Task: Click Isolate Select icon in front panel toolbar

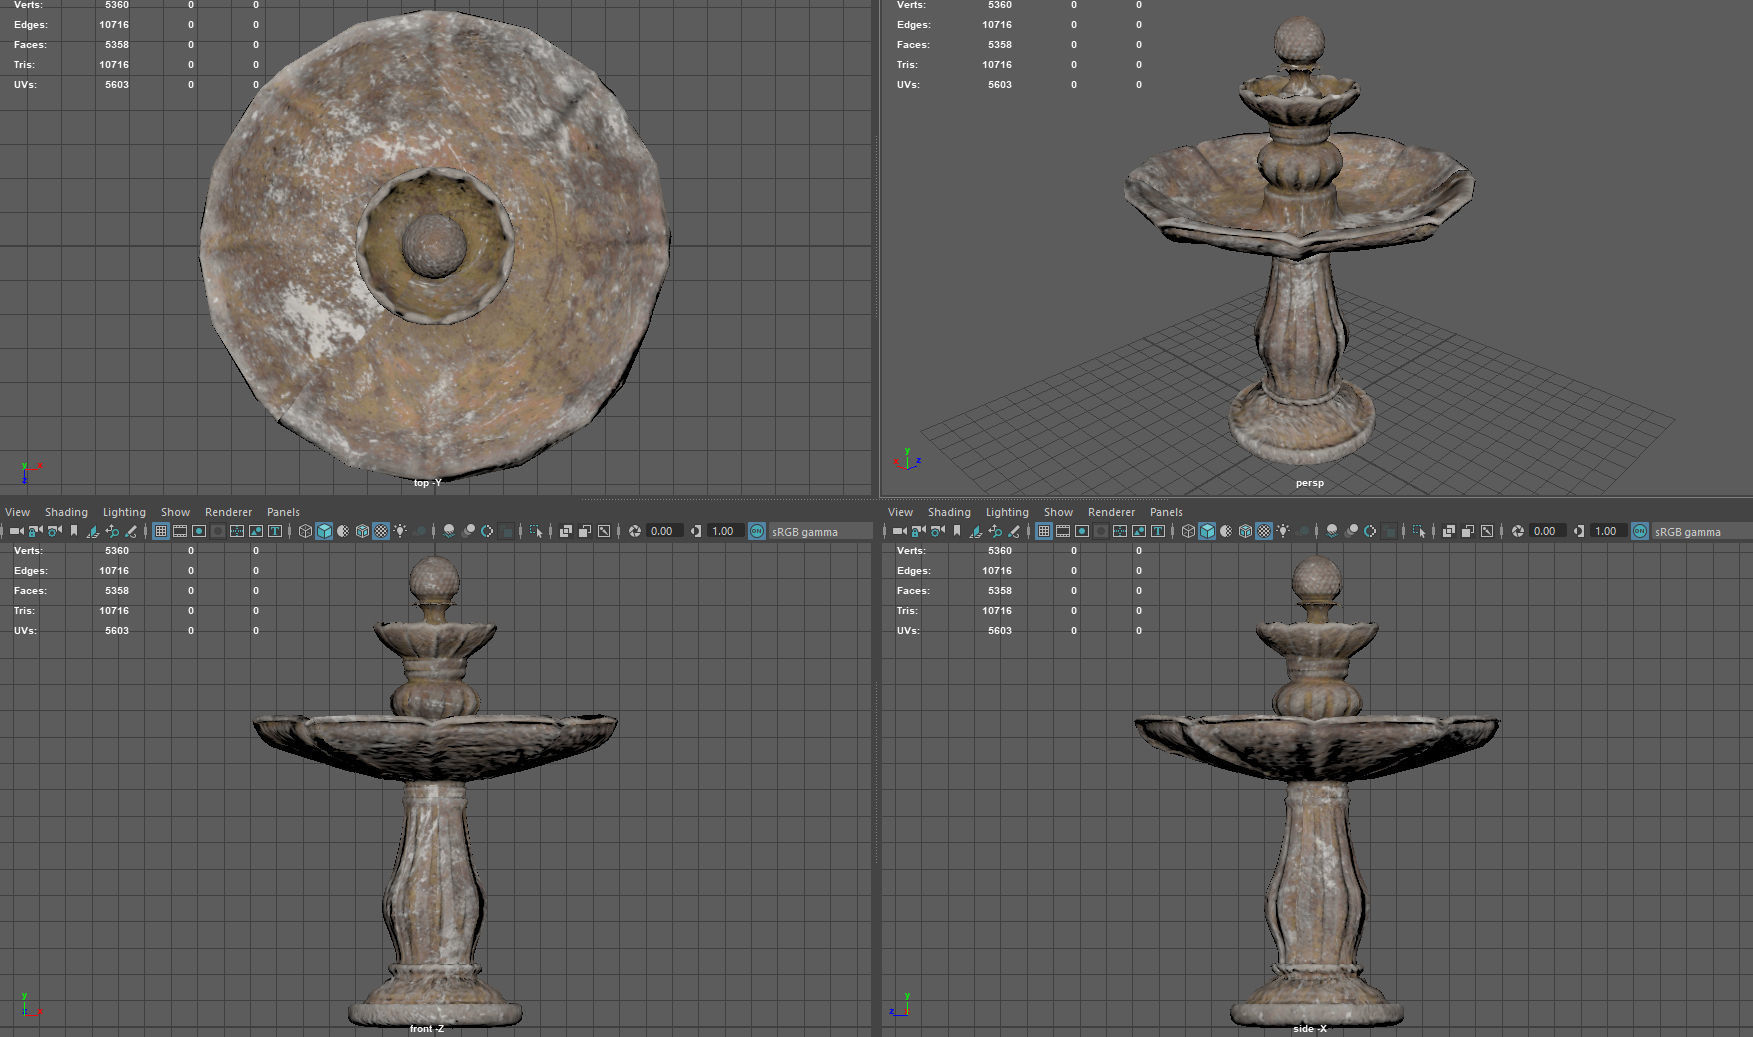Action: [535, 531]
